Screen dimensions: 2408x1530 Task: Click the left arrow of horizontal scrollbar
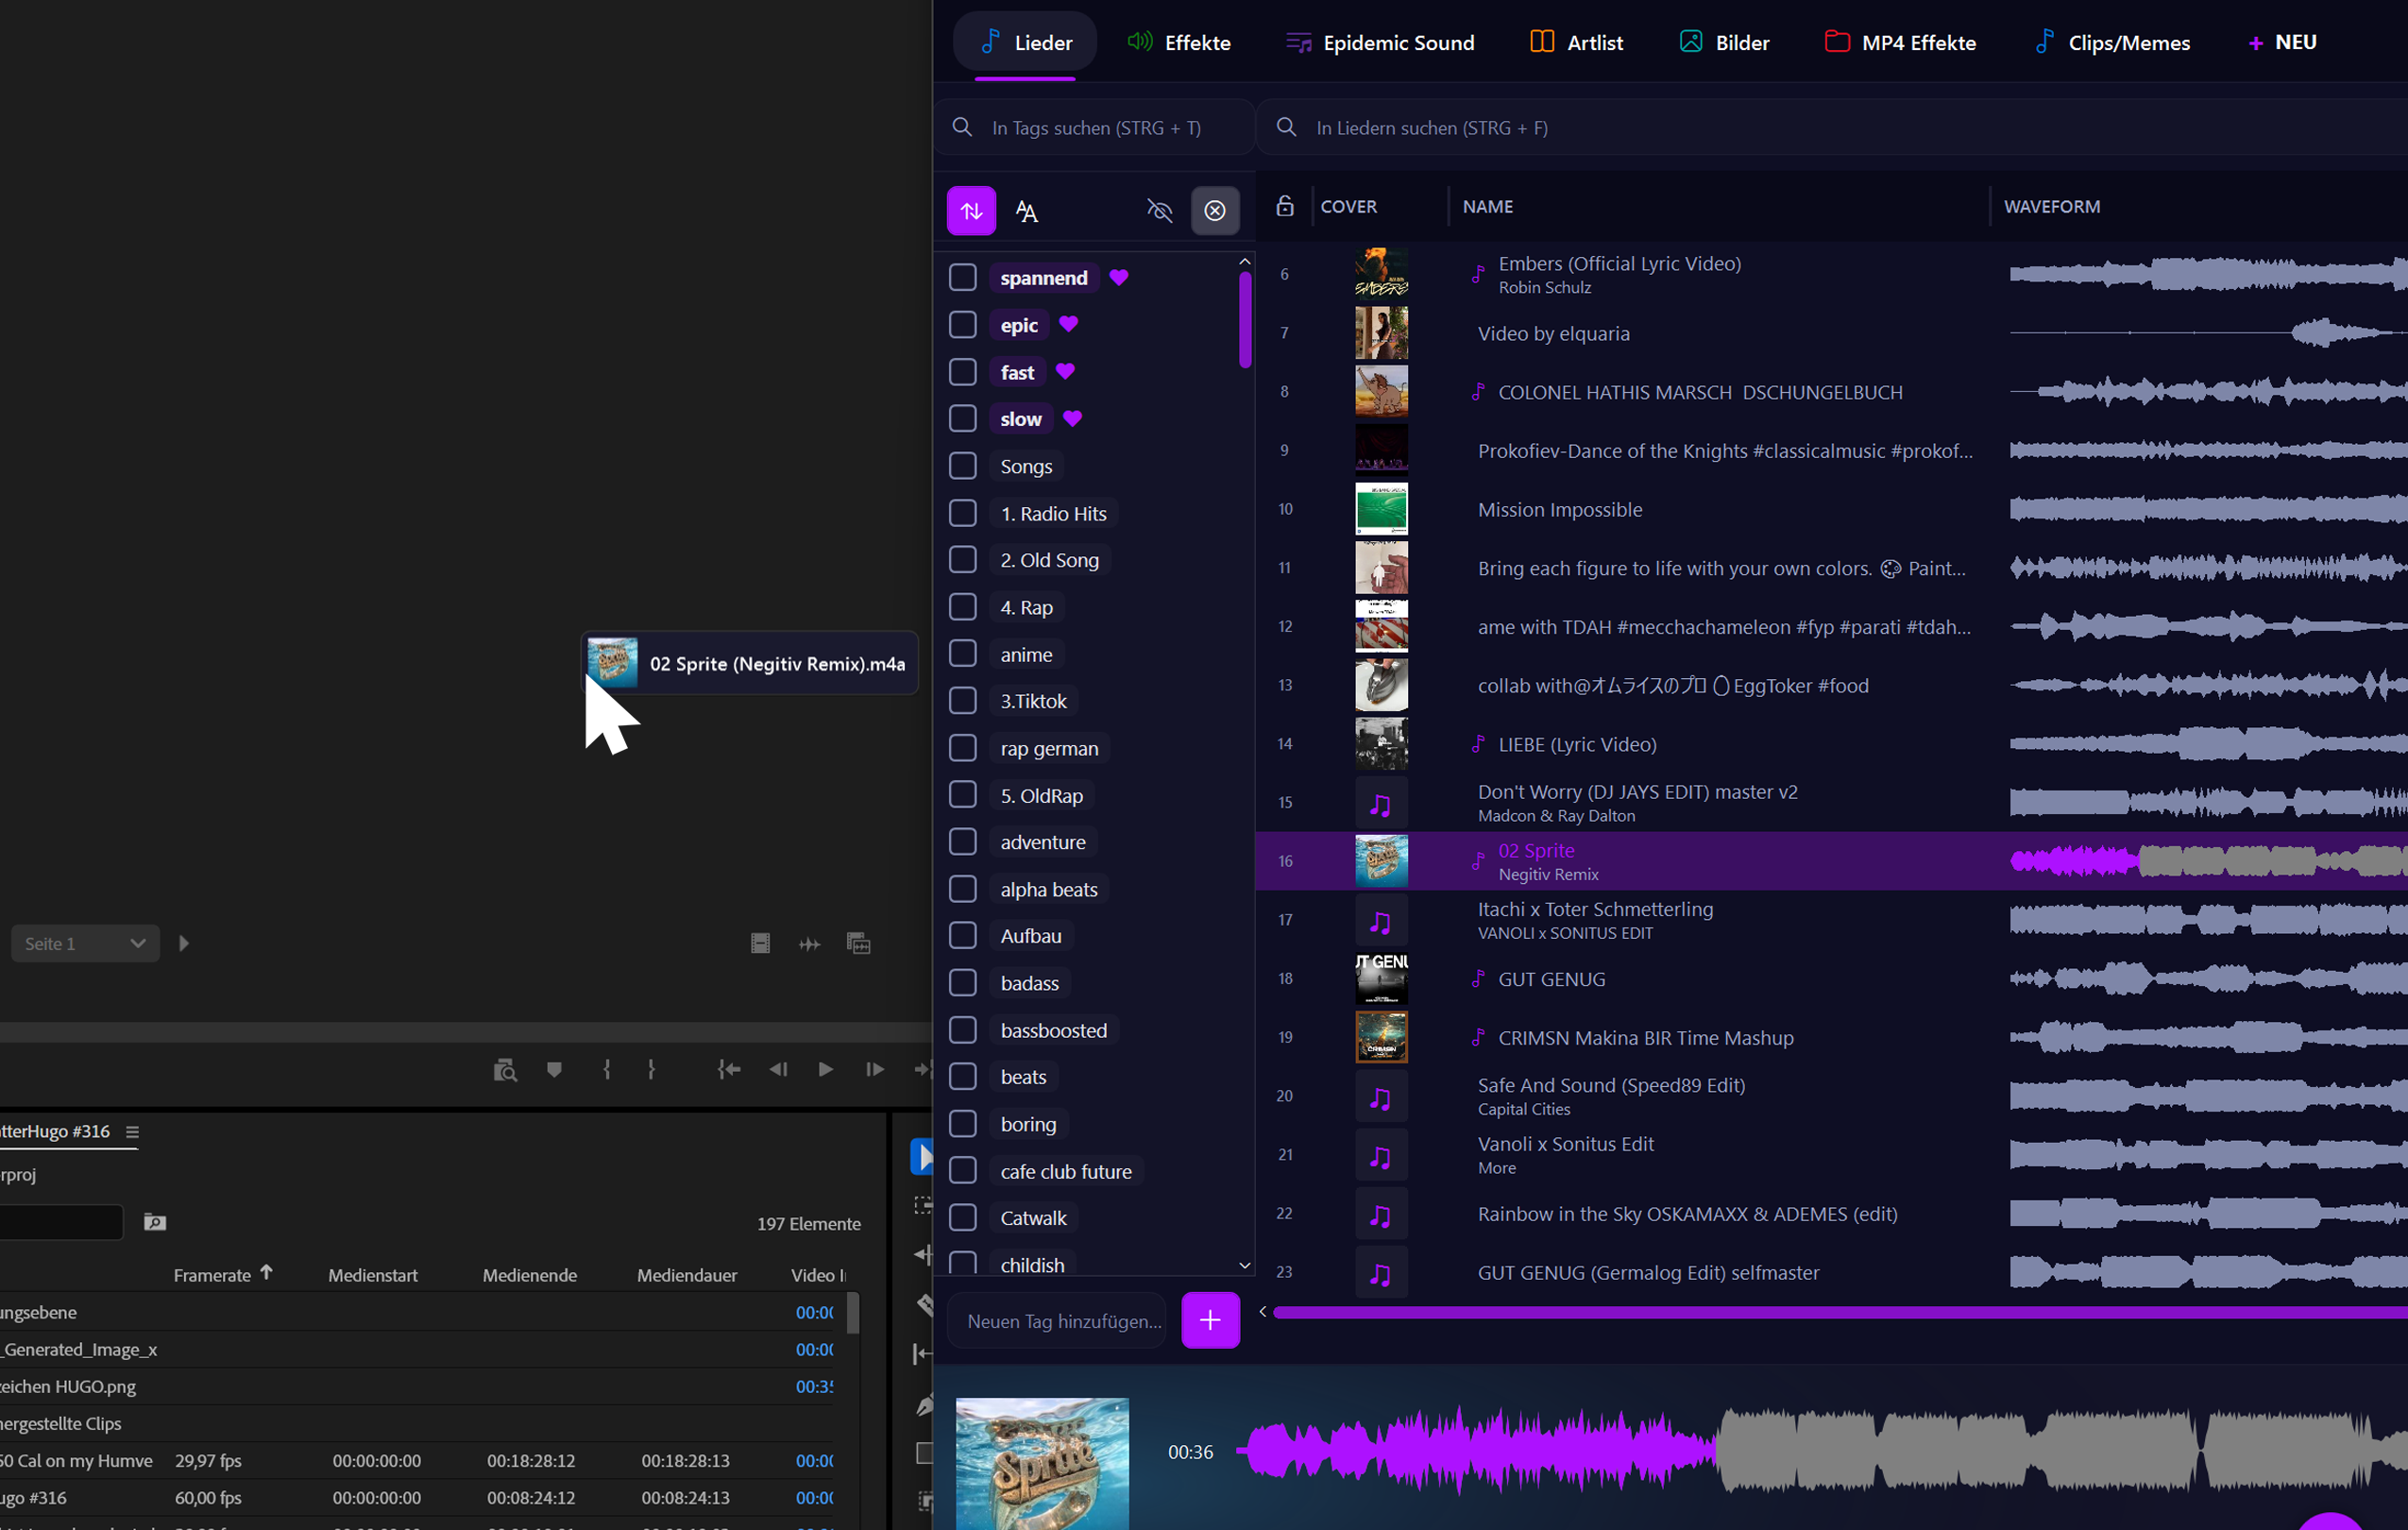click(x=1263, y=1311)
